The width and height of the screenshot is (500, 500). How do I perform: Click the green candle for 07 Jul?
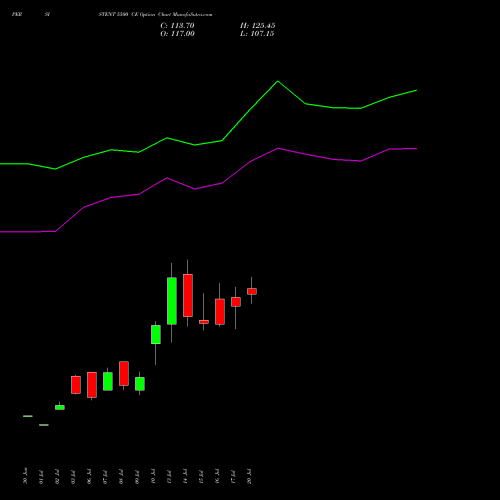coord(108,381)
